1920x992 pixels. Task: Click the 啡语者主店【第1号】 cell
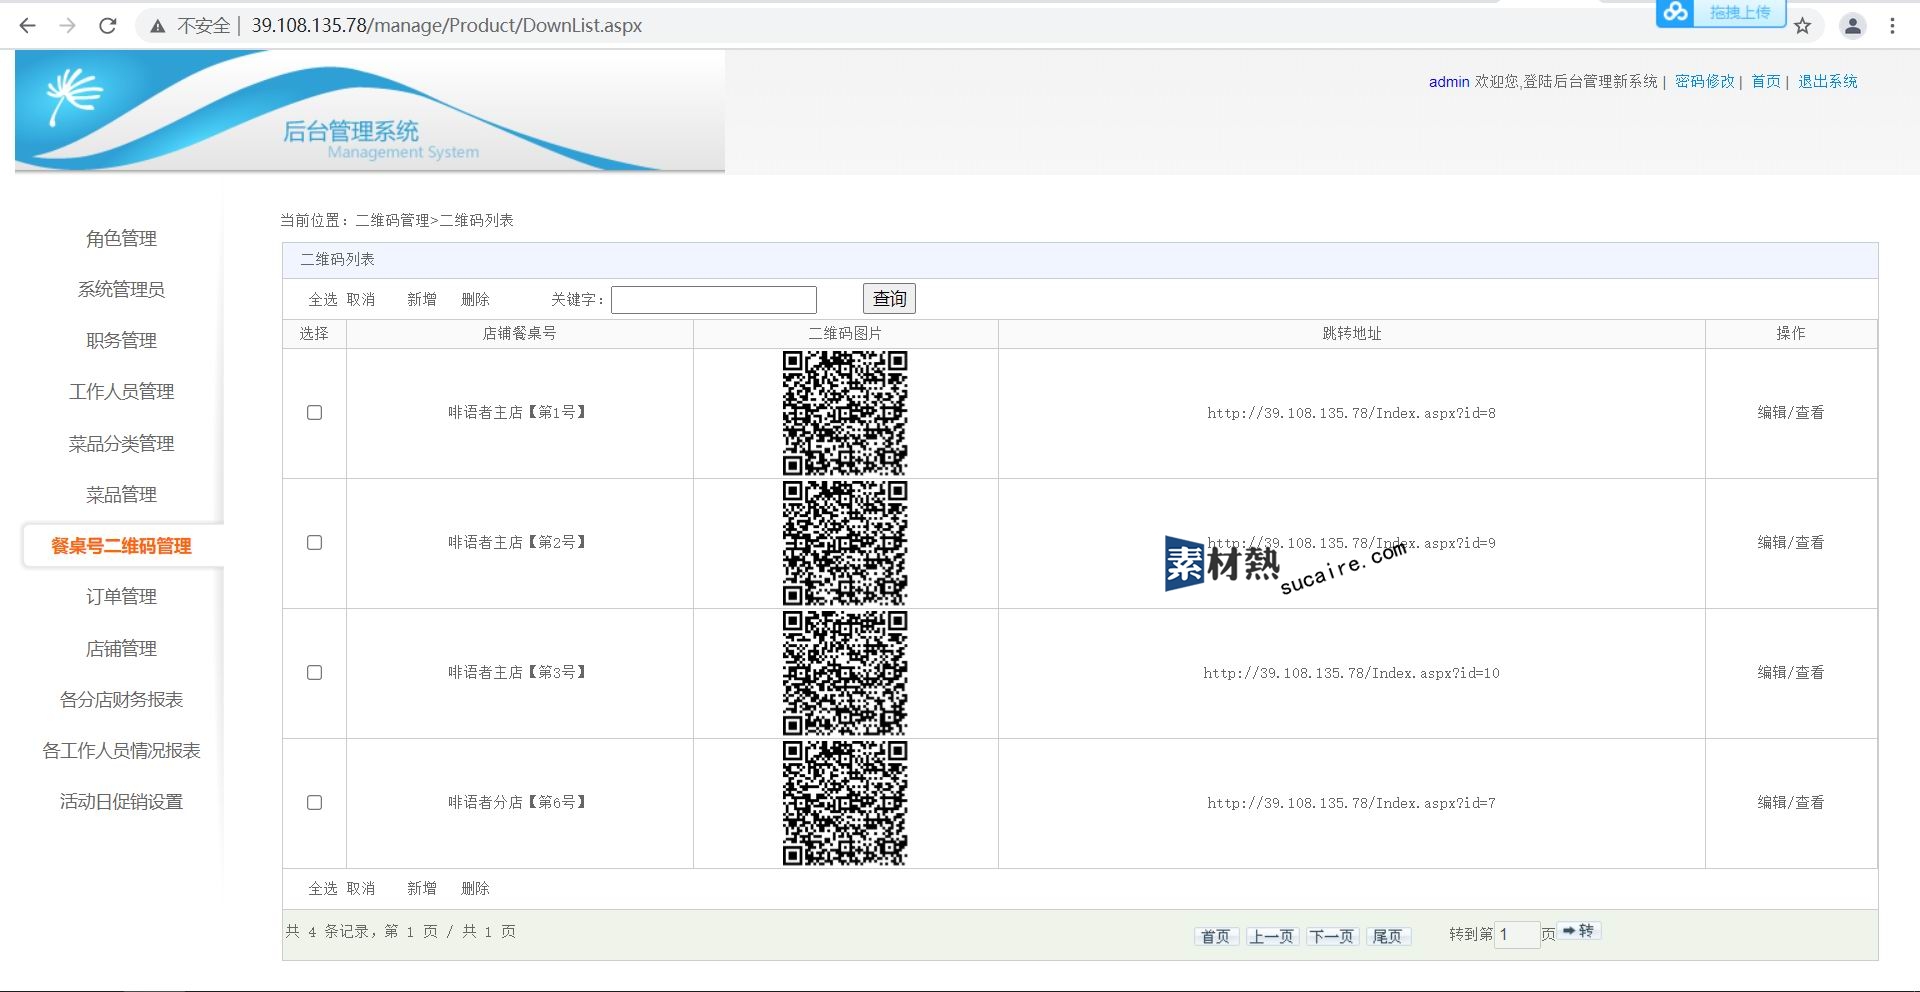pos(519,412)
